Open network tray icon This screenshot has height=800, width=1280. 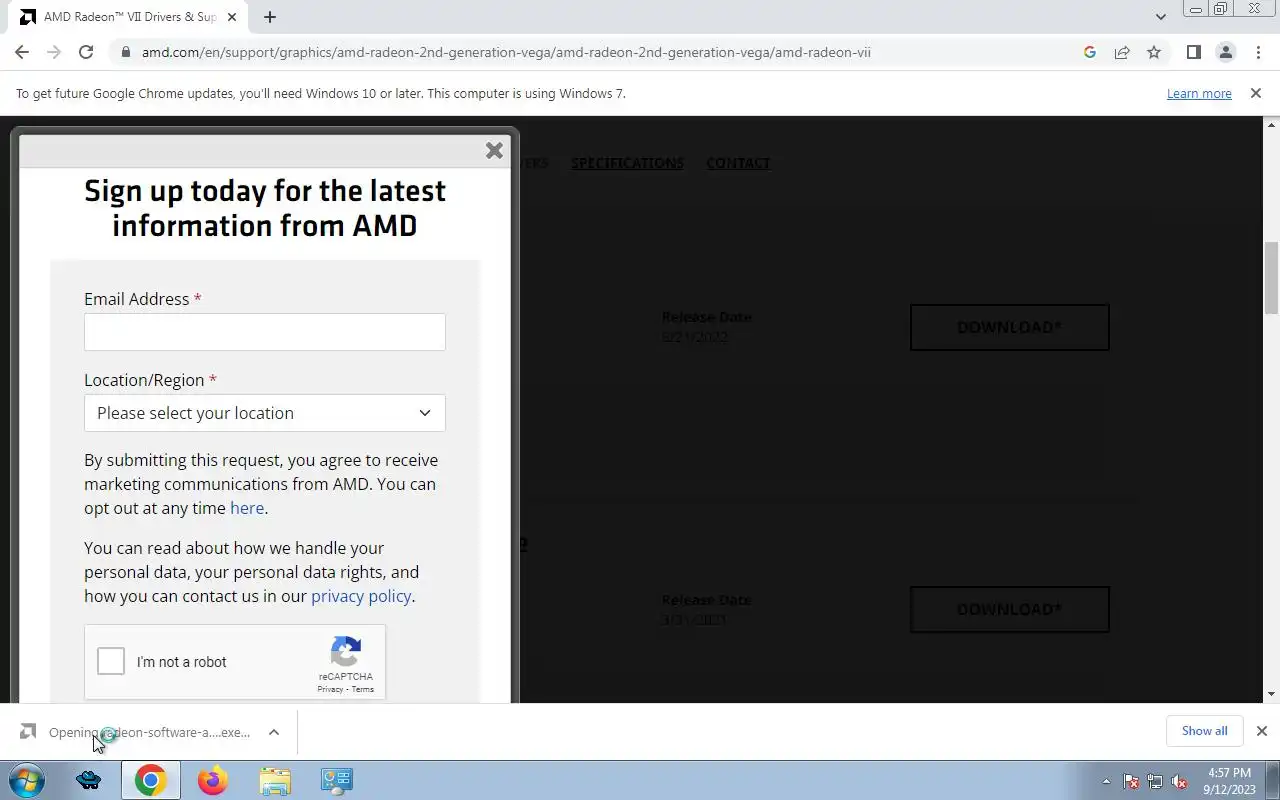click(1155, 782)
